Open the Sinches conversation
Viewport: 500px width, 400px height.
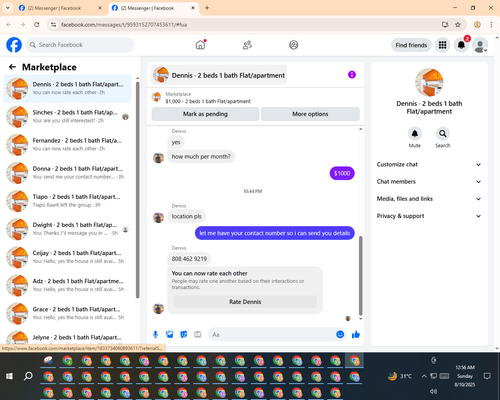point(67,117)
